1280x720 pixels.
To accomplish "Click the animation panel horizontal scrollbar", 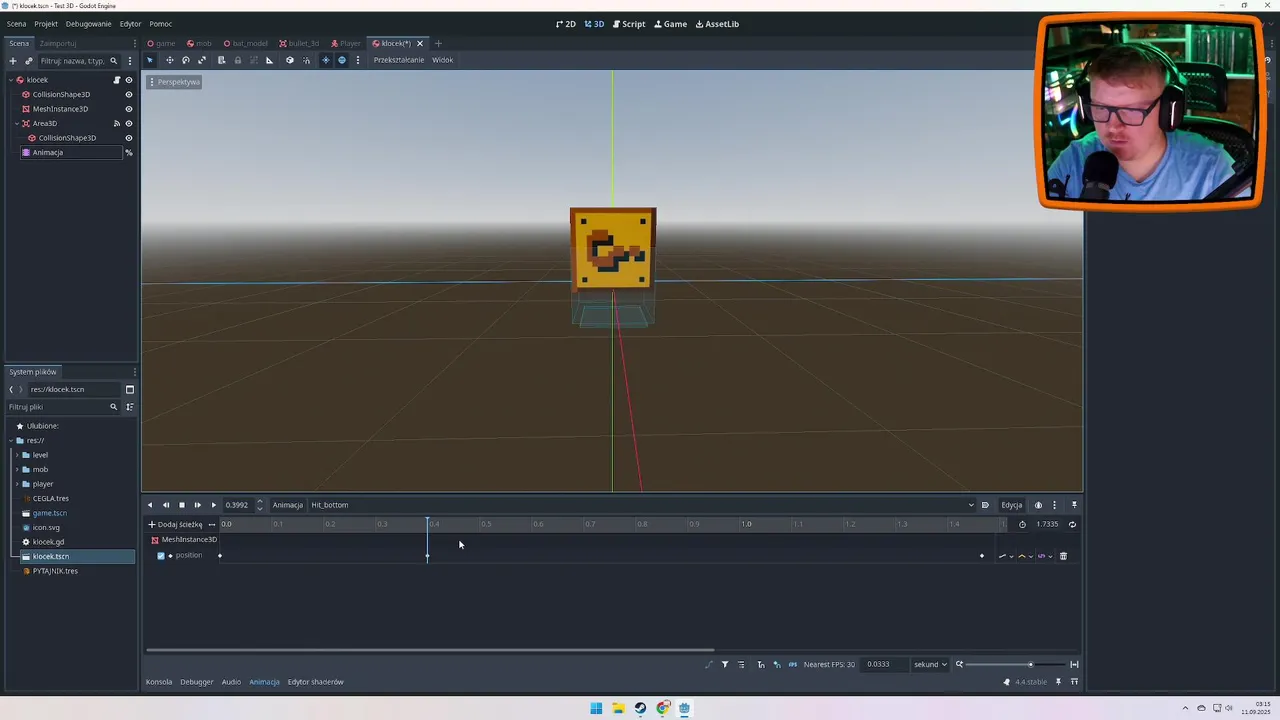I will (430, 650).
